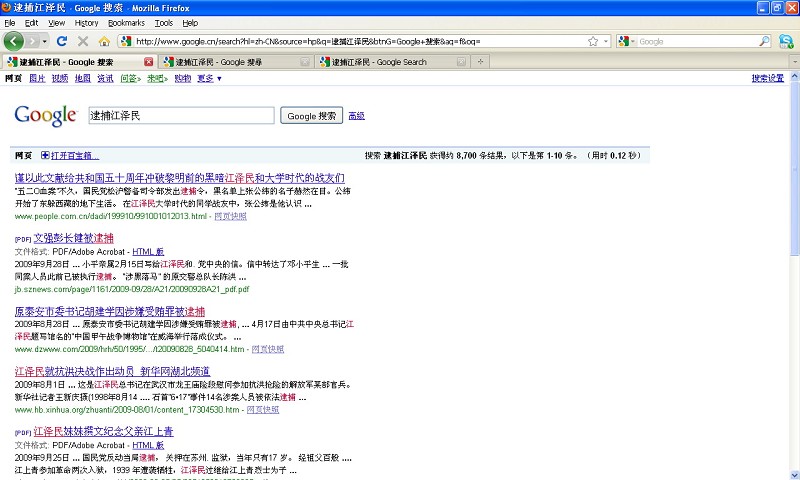
Task: Click the search magnifier icon in toolbar
Action: click(764, 41)
